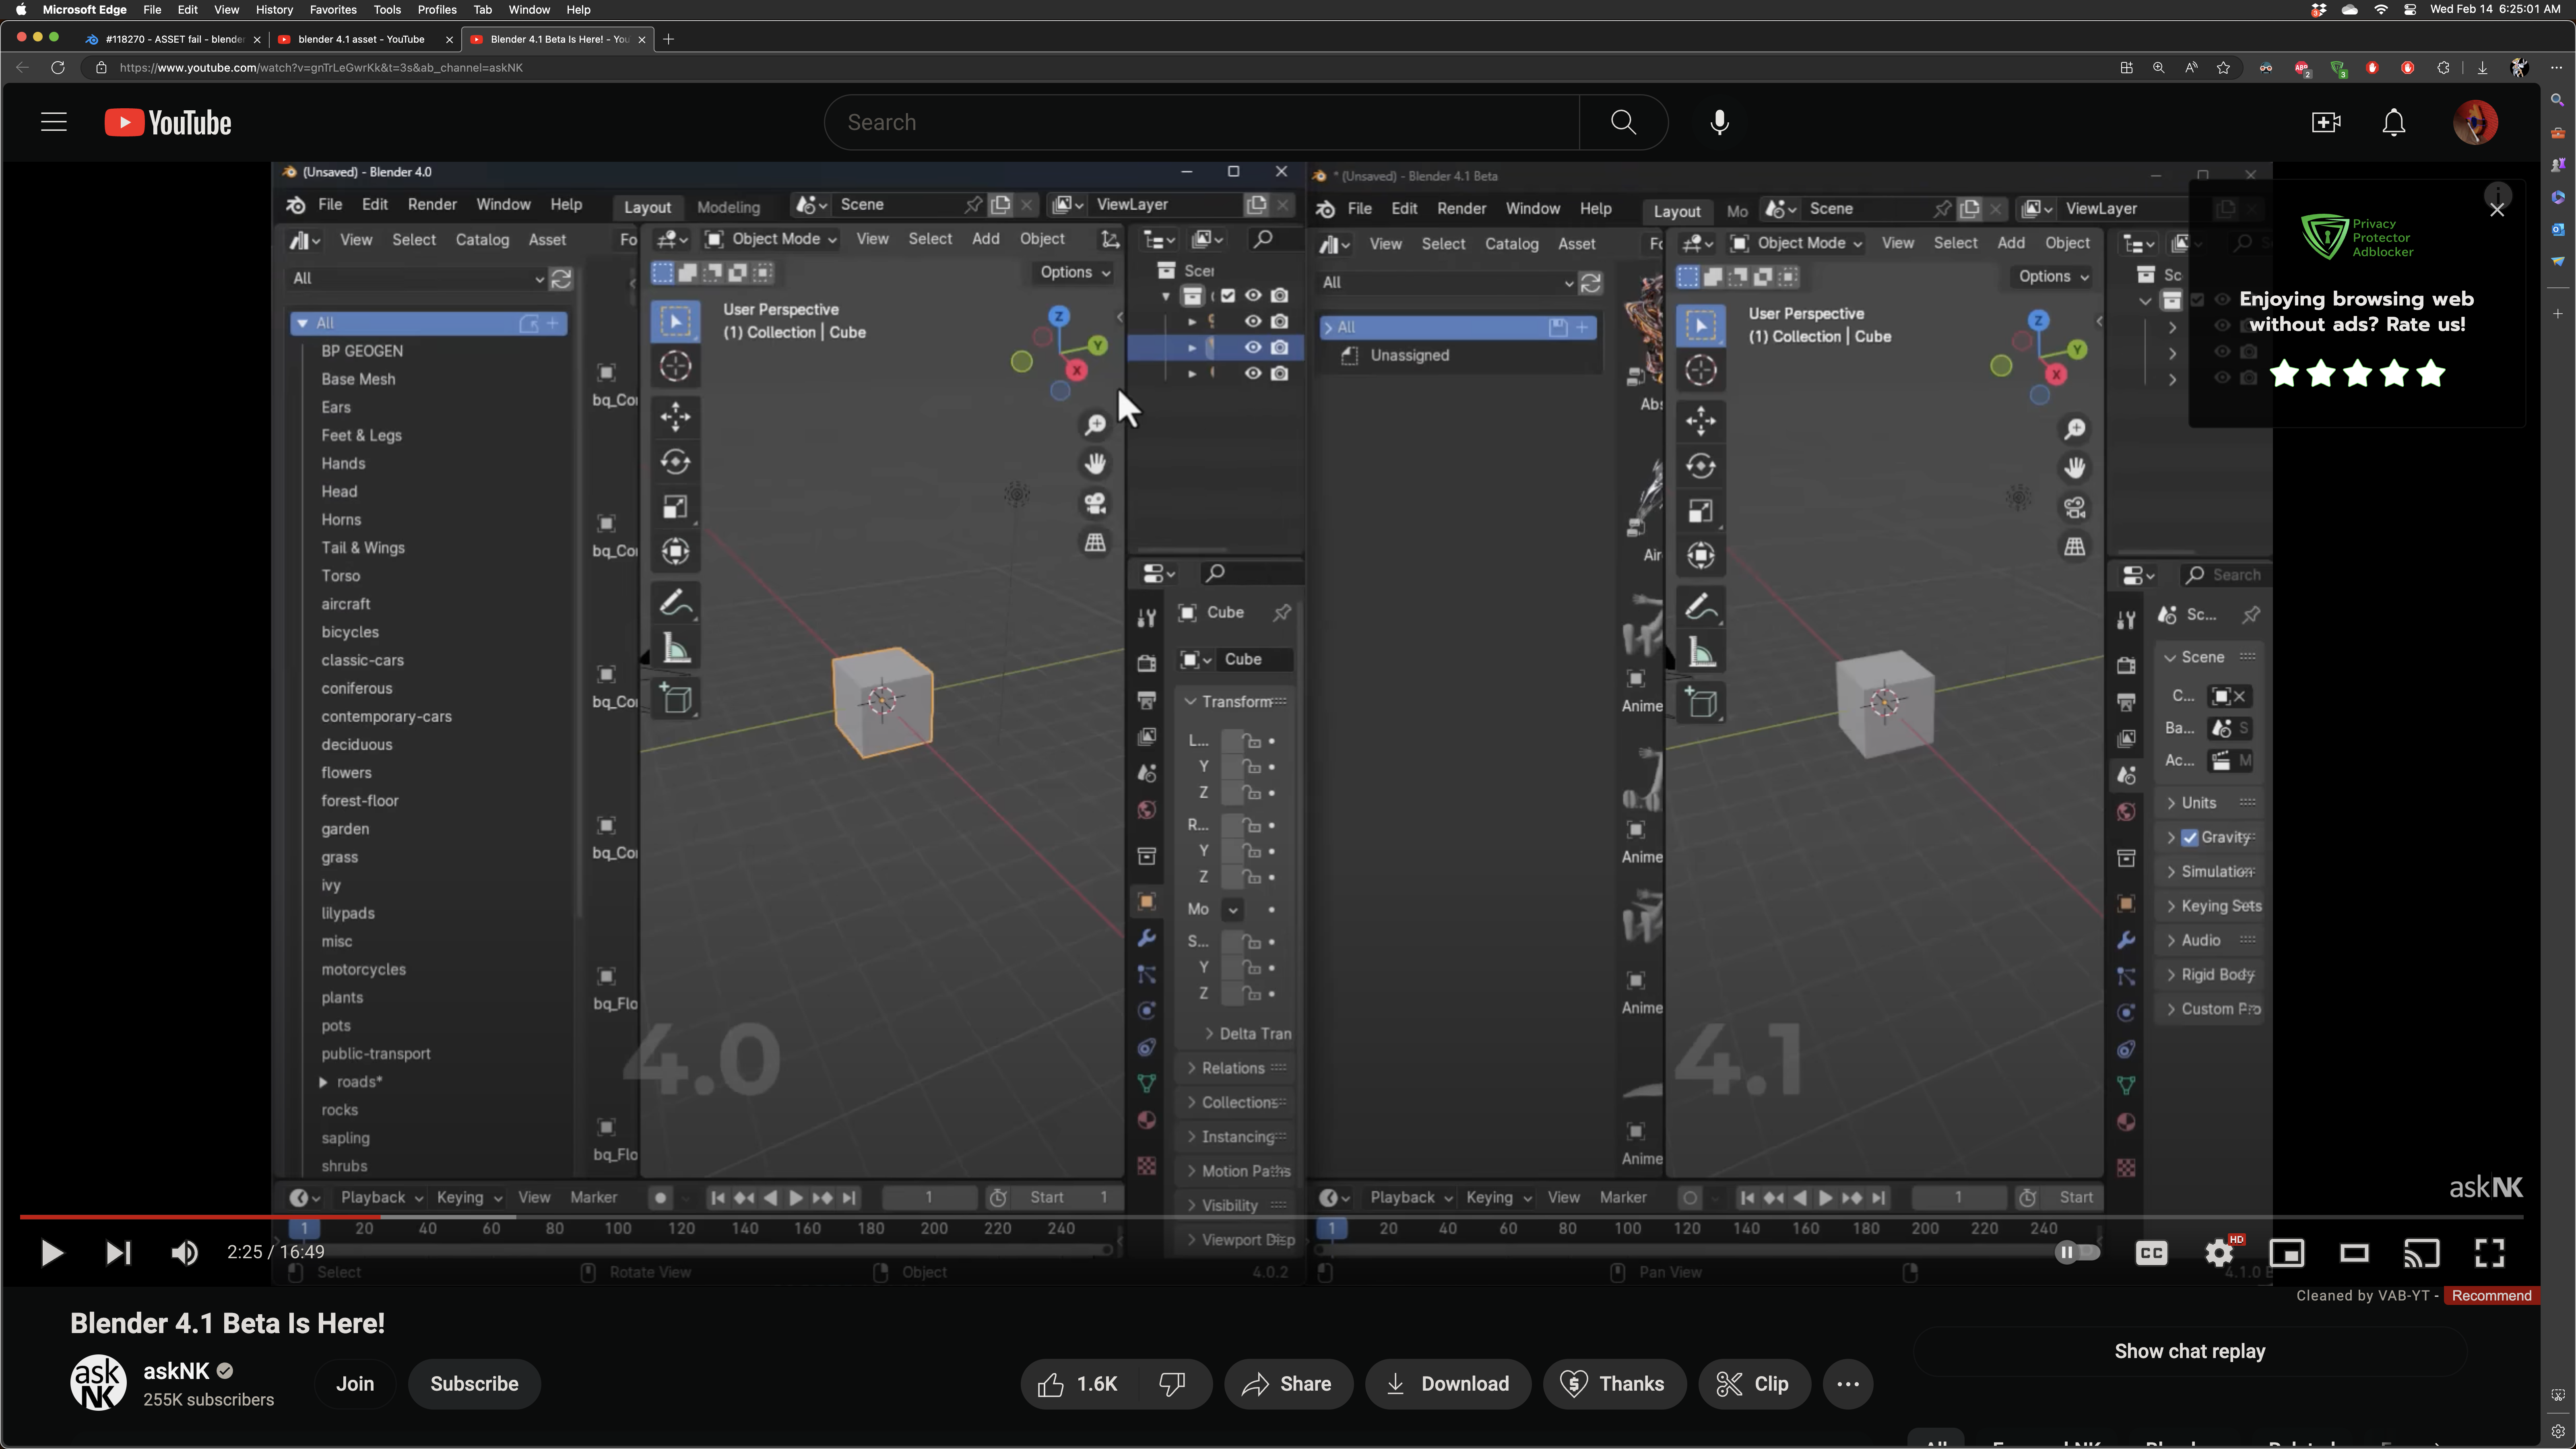Click the YouTube search input field
Image resolution: width=2576 pixels, height=1449 pixels.
coord(1202,122)
